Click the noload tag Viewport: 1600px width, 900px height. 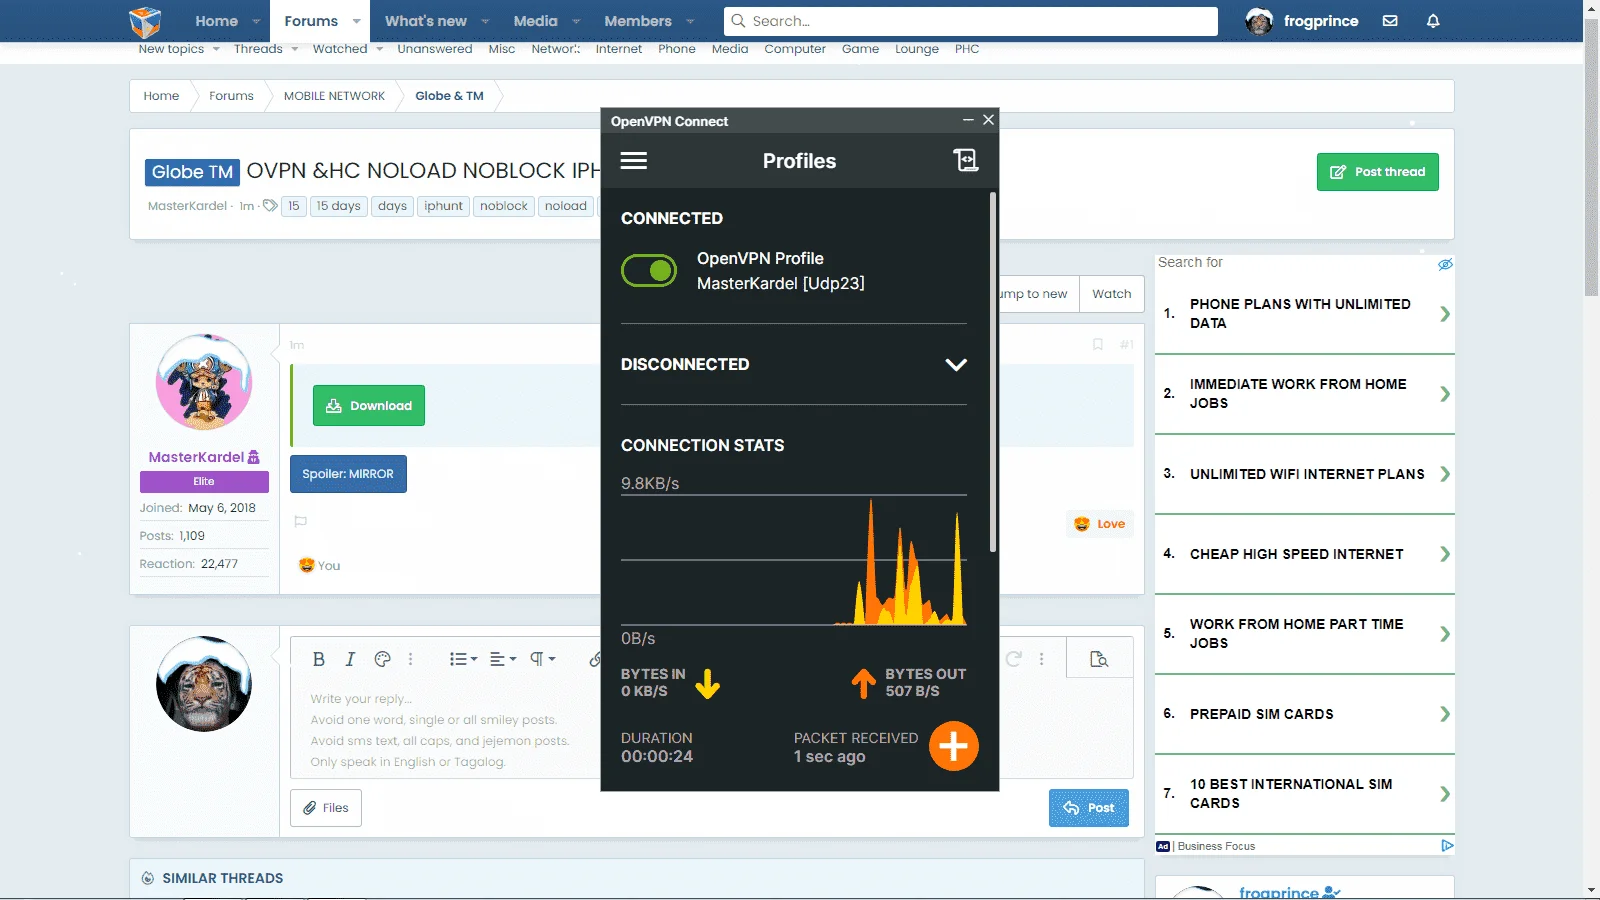(x=566, y=206)
